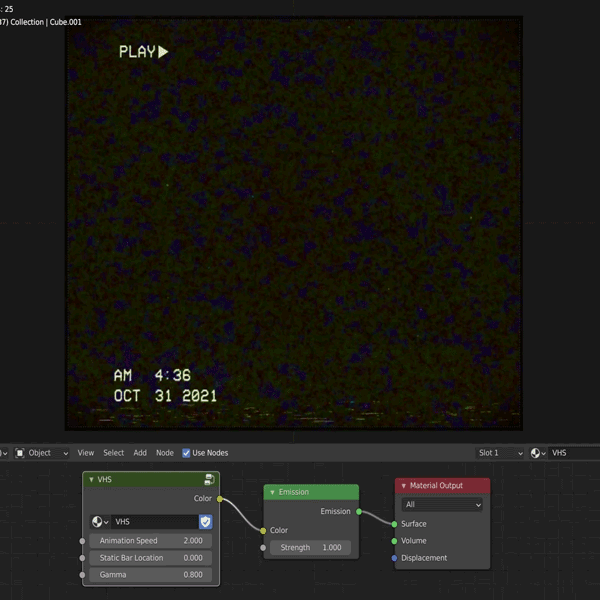600x600 pixels.
Task: Toggle the fake user shield on the VHS group
Action: [x=205, y=522]
